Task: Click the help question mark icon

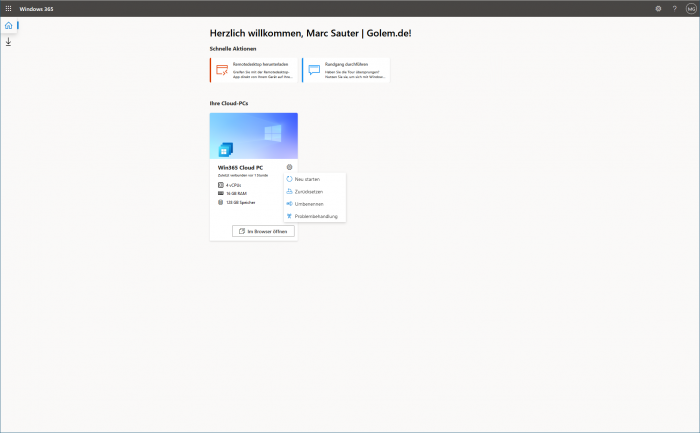Action: coord(675,8)
